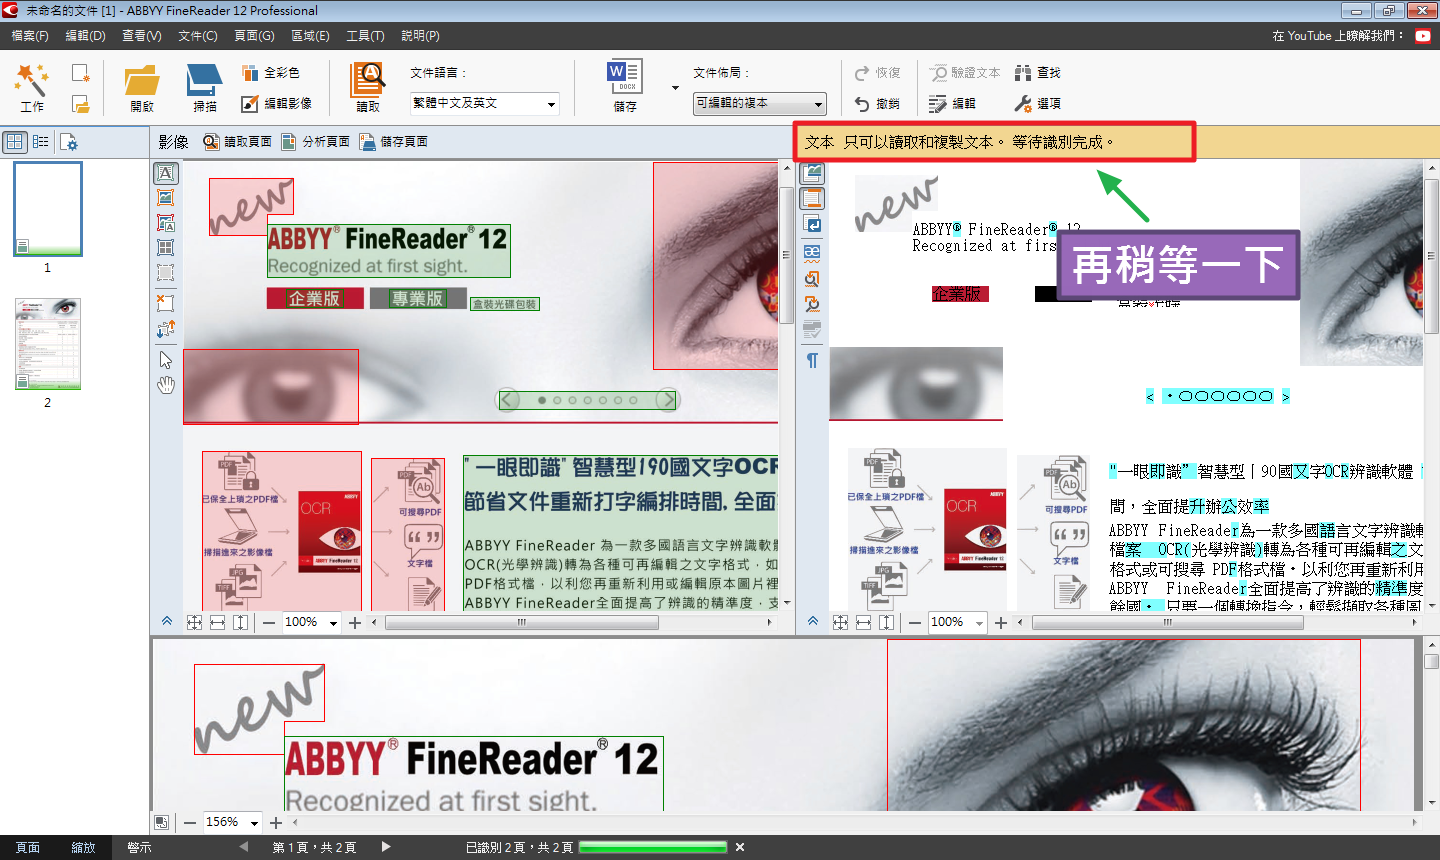Screen dimensions: 1440x860
Task: Open the 工具(T) menu
Action: (x=365, y=36)
